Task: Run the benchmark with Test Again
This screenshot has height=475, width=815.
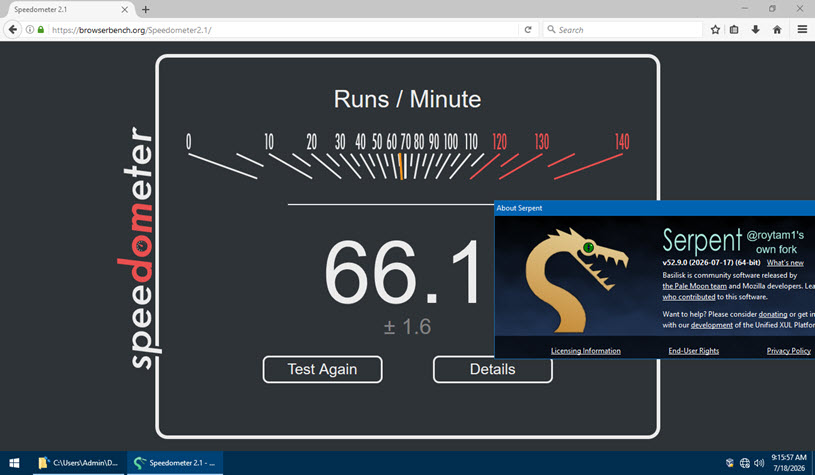Action: click(322, 370)
